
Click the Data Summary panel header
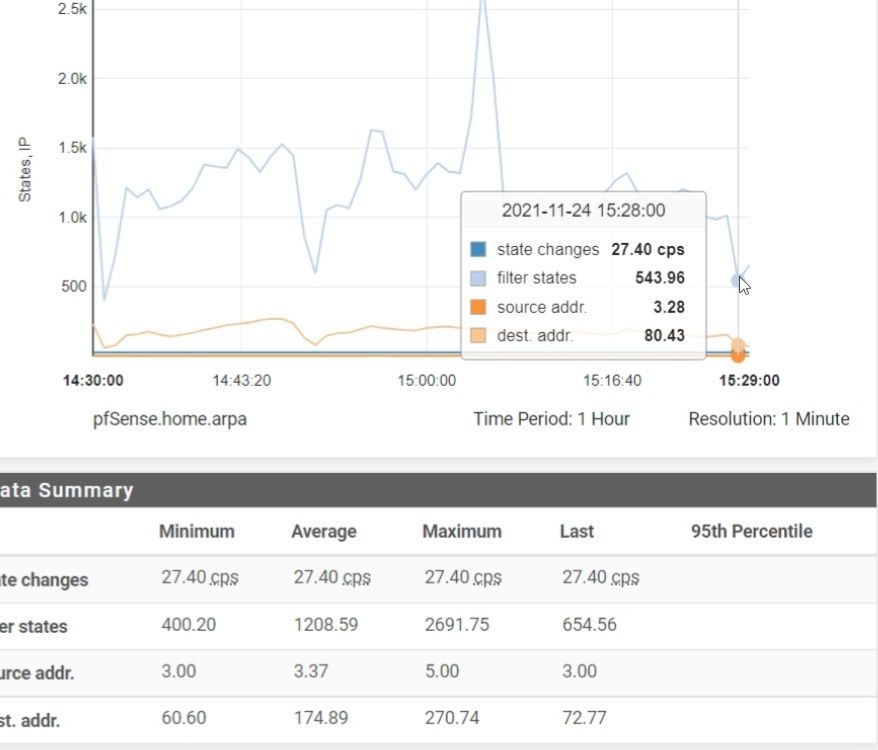pos(438,490)
